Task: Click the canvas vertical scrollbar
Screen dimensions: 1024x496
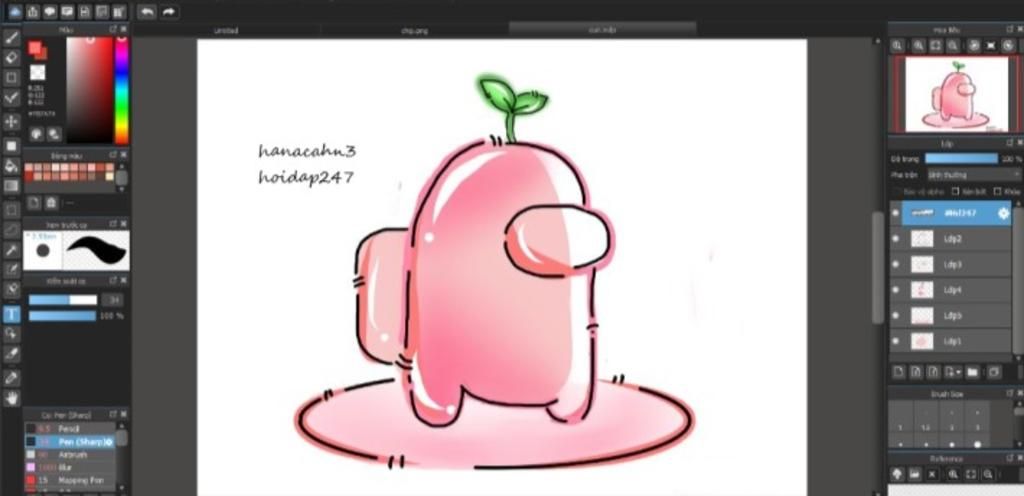Action: tap(878, 268)
